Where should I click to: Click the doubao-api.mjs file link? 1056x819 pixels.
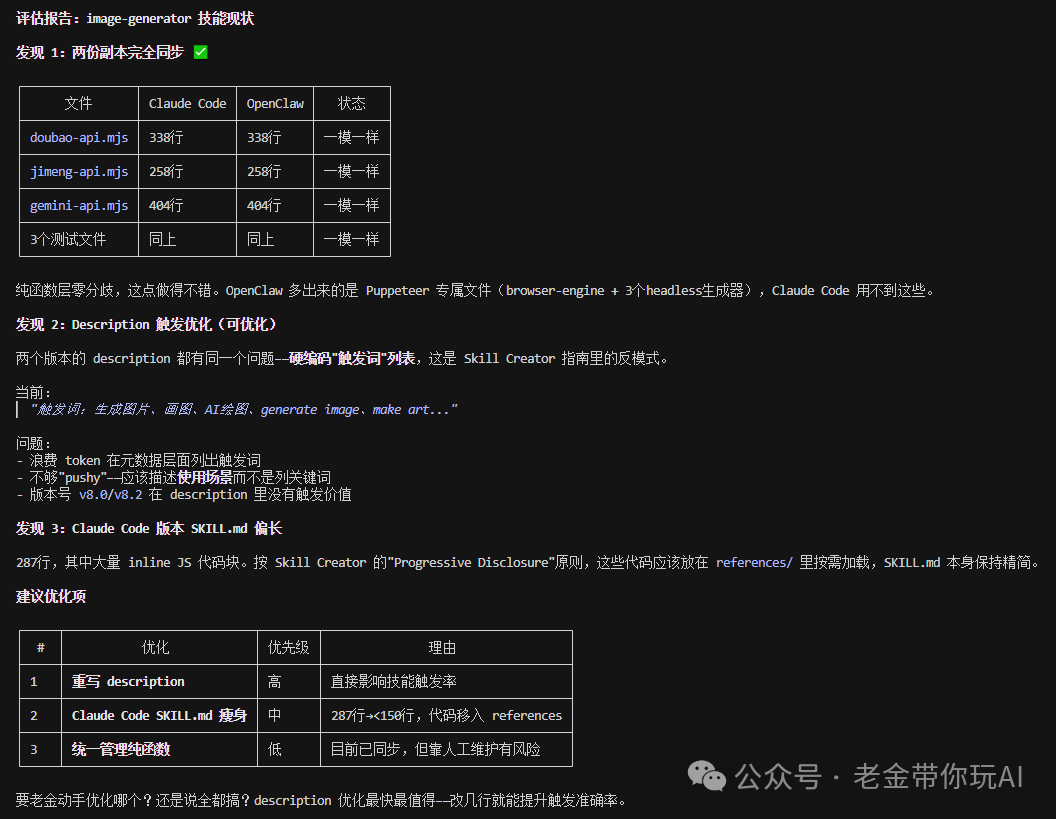coord(79,137)
